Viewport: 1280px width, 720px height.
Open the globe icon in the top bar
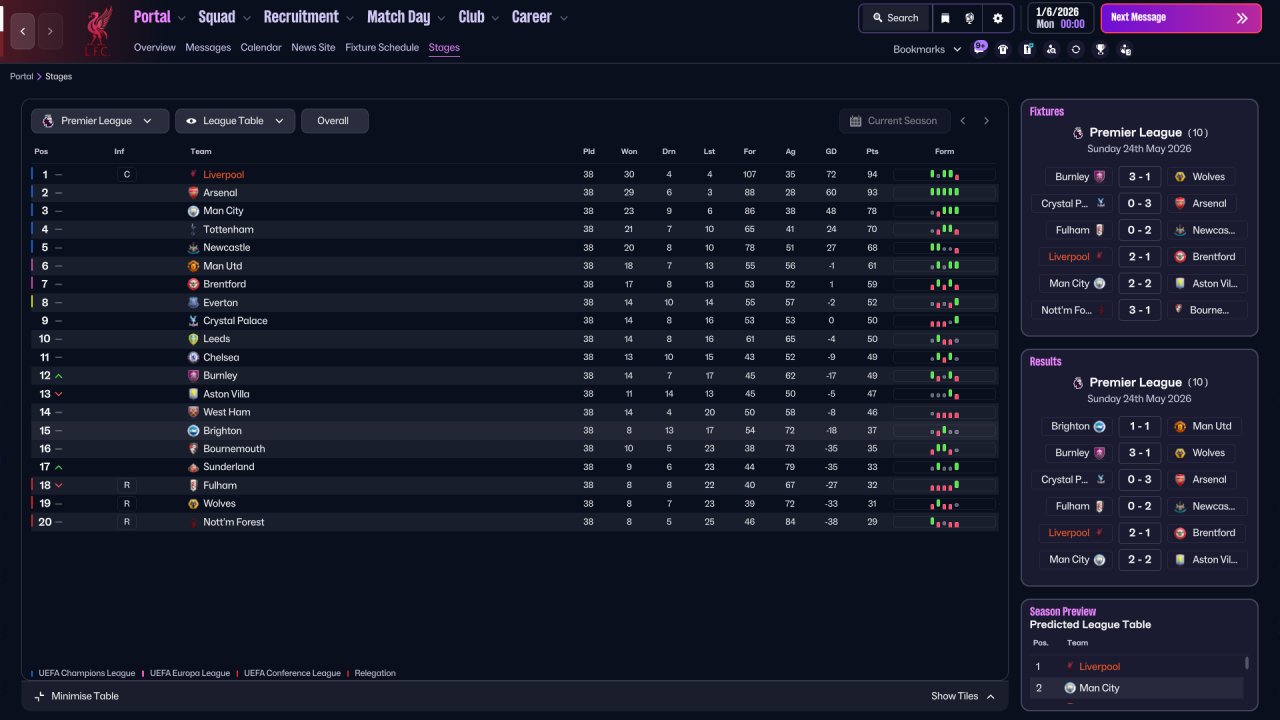click(970, 18)
